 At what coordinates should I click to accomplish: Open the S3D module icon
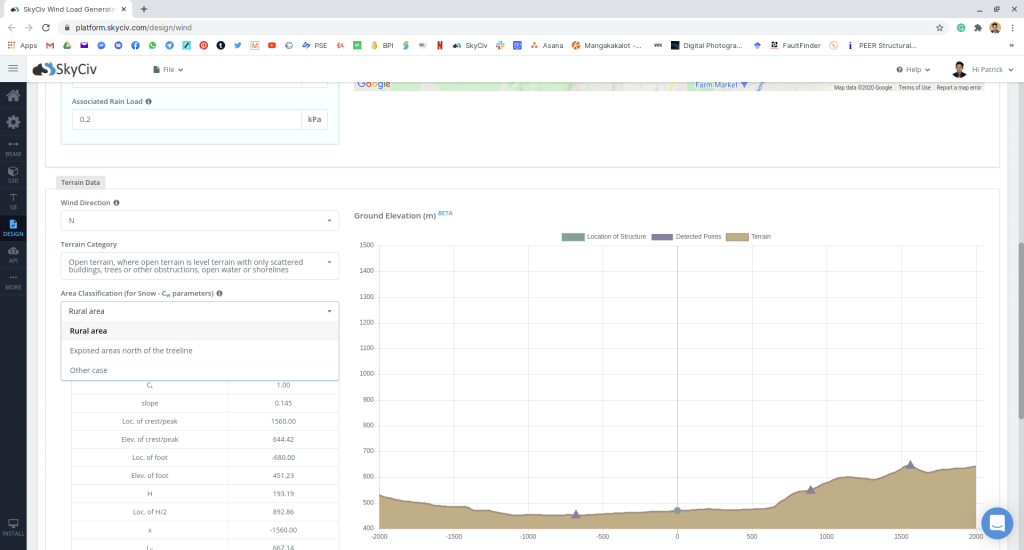click(x=13, y=174)
